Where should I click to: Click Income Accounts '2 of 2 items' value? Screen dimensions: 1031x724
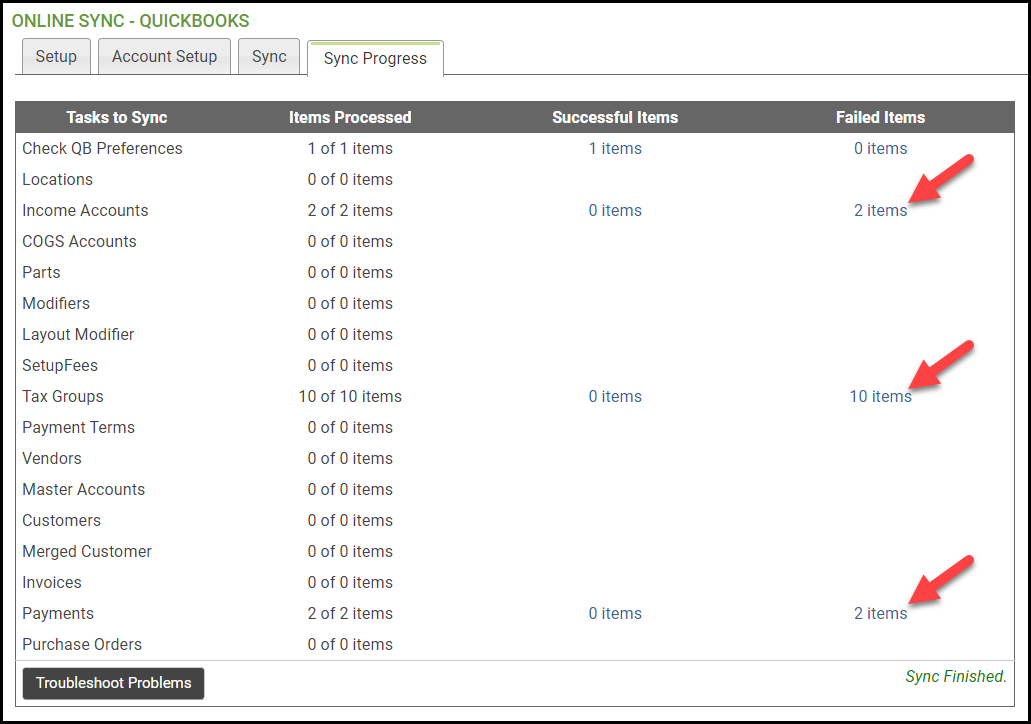(x=350, y=210)
